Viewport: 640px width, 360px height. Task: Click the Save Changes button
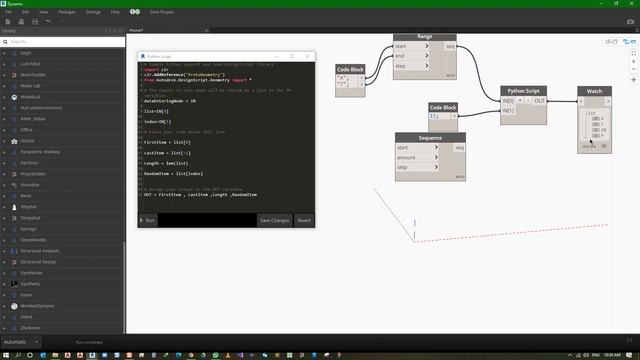tap(274, 220)
